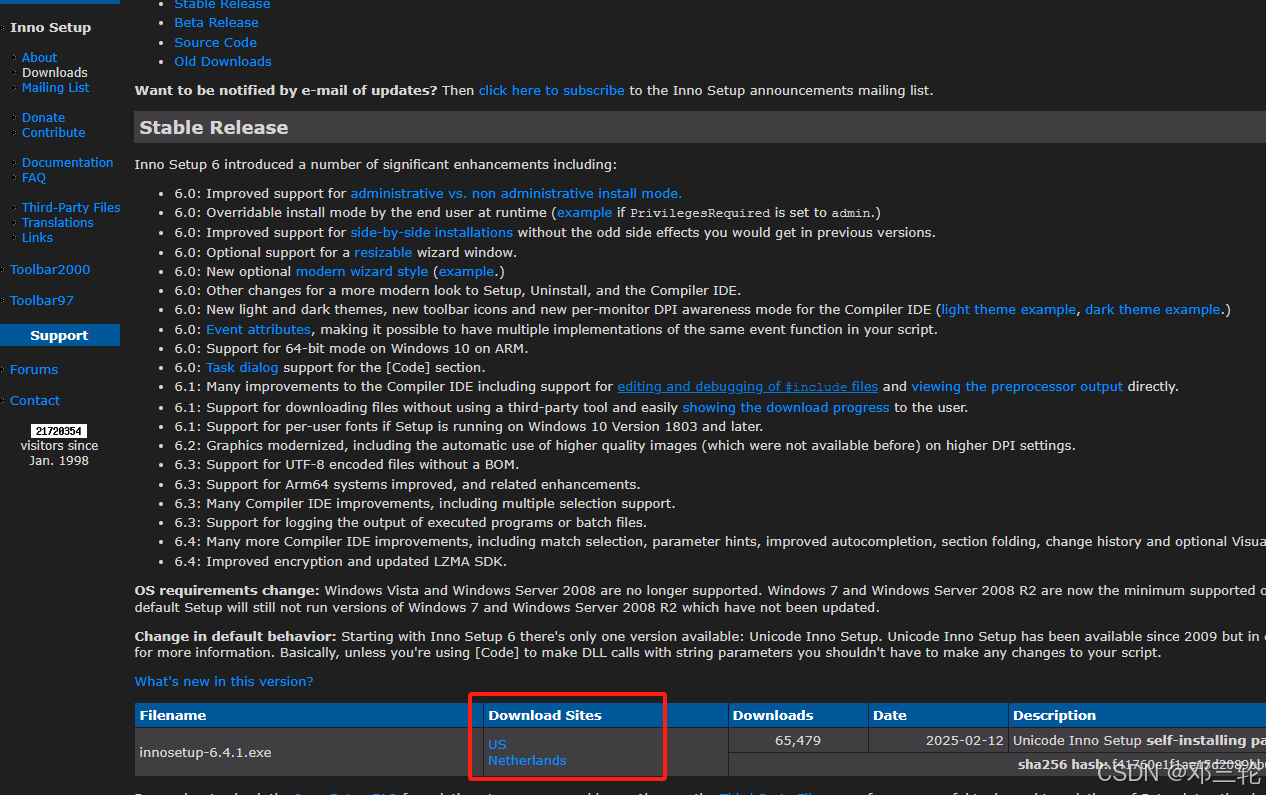
Task: Go to the Donate page
Action: coord(43,117)
